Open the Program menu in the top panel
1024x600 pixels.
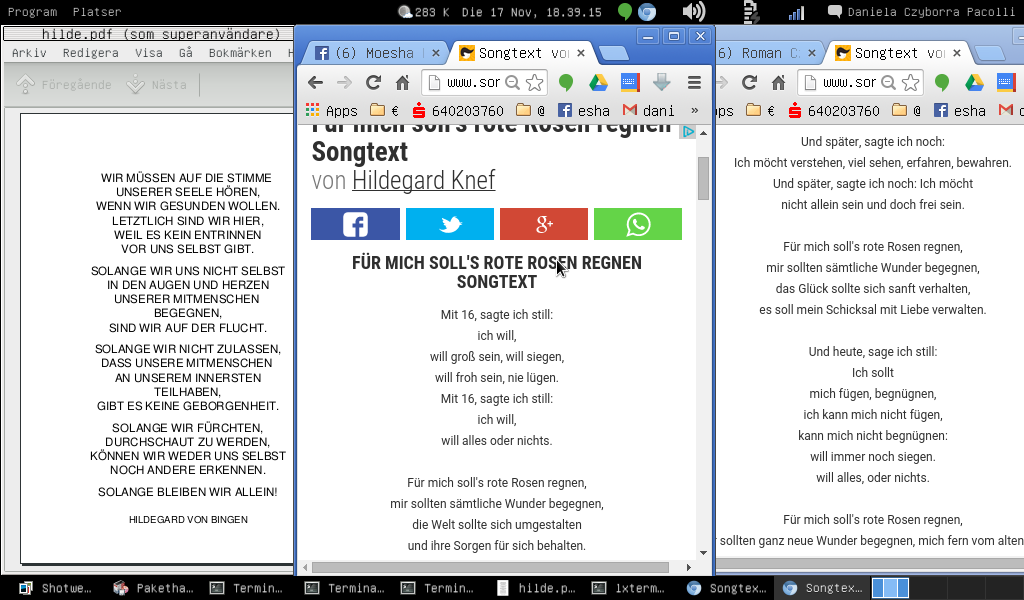pos(33,12)
